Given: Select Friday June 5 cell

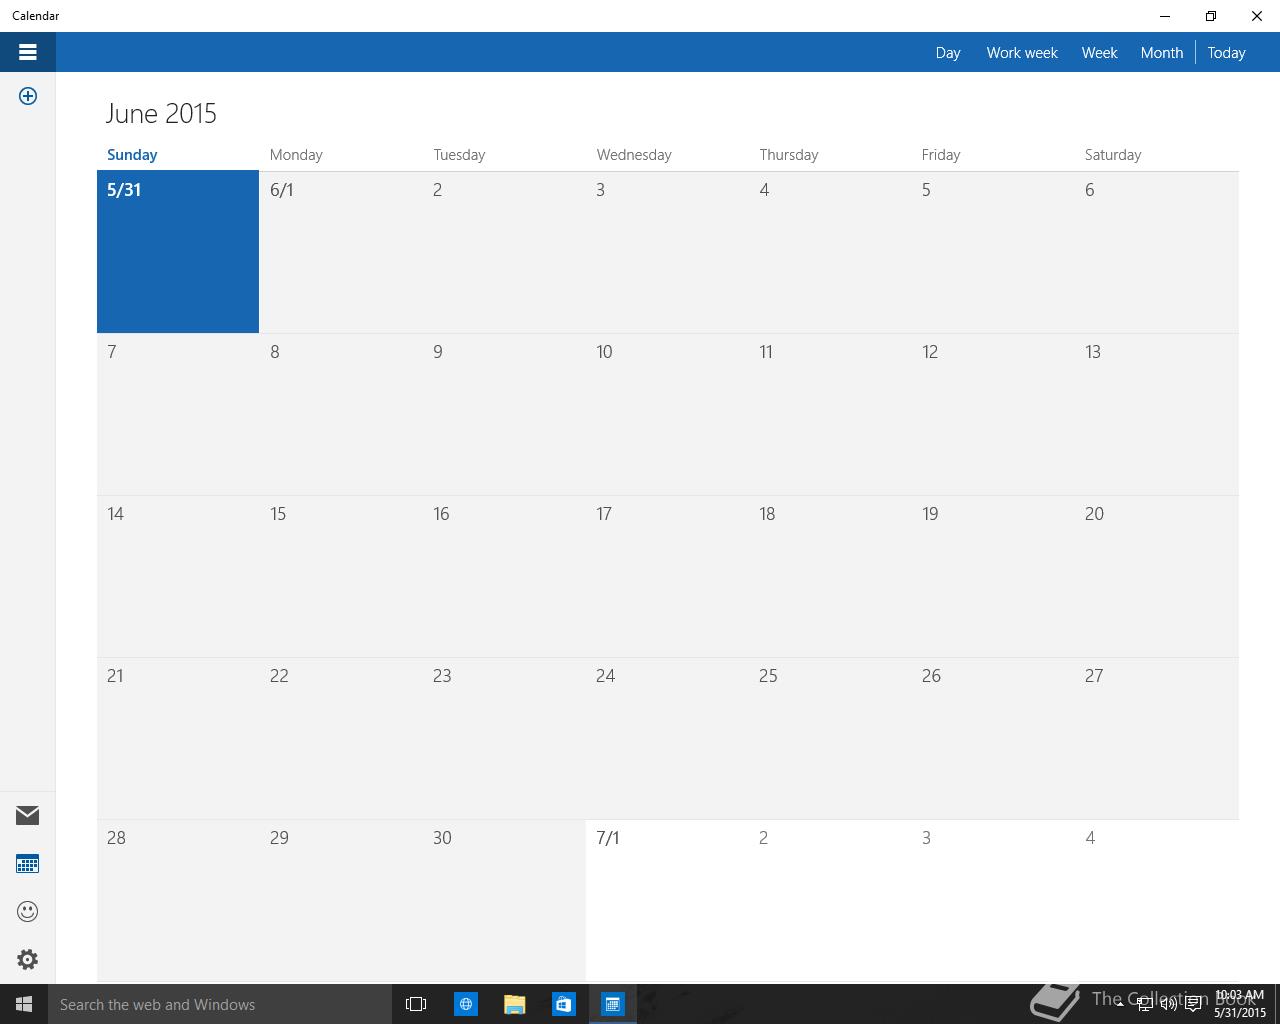Looking at the screenshot, I should (993, 251).
